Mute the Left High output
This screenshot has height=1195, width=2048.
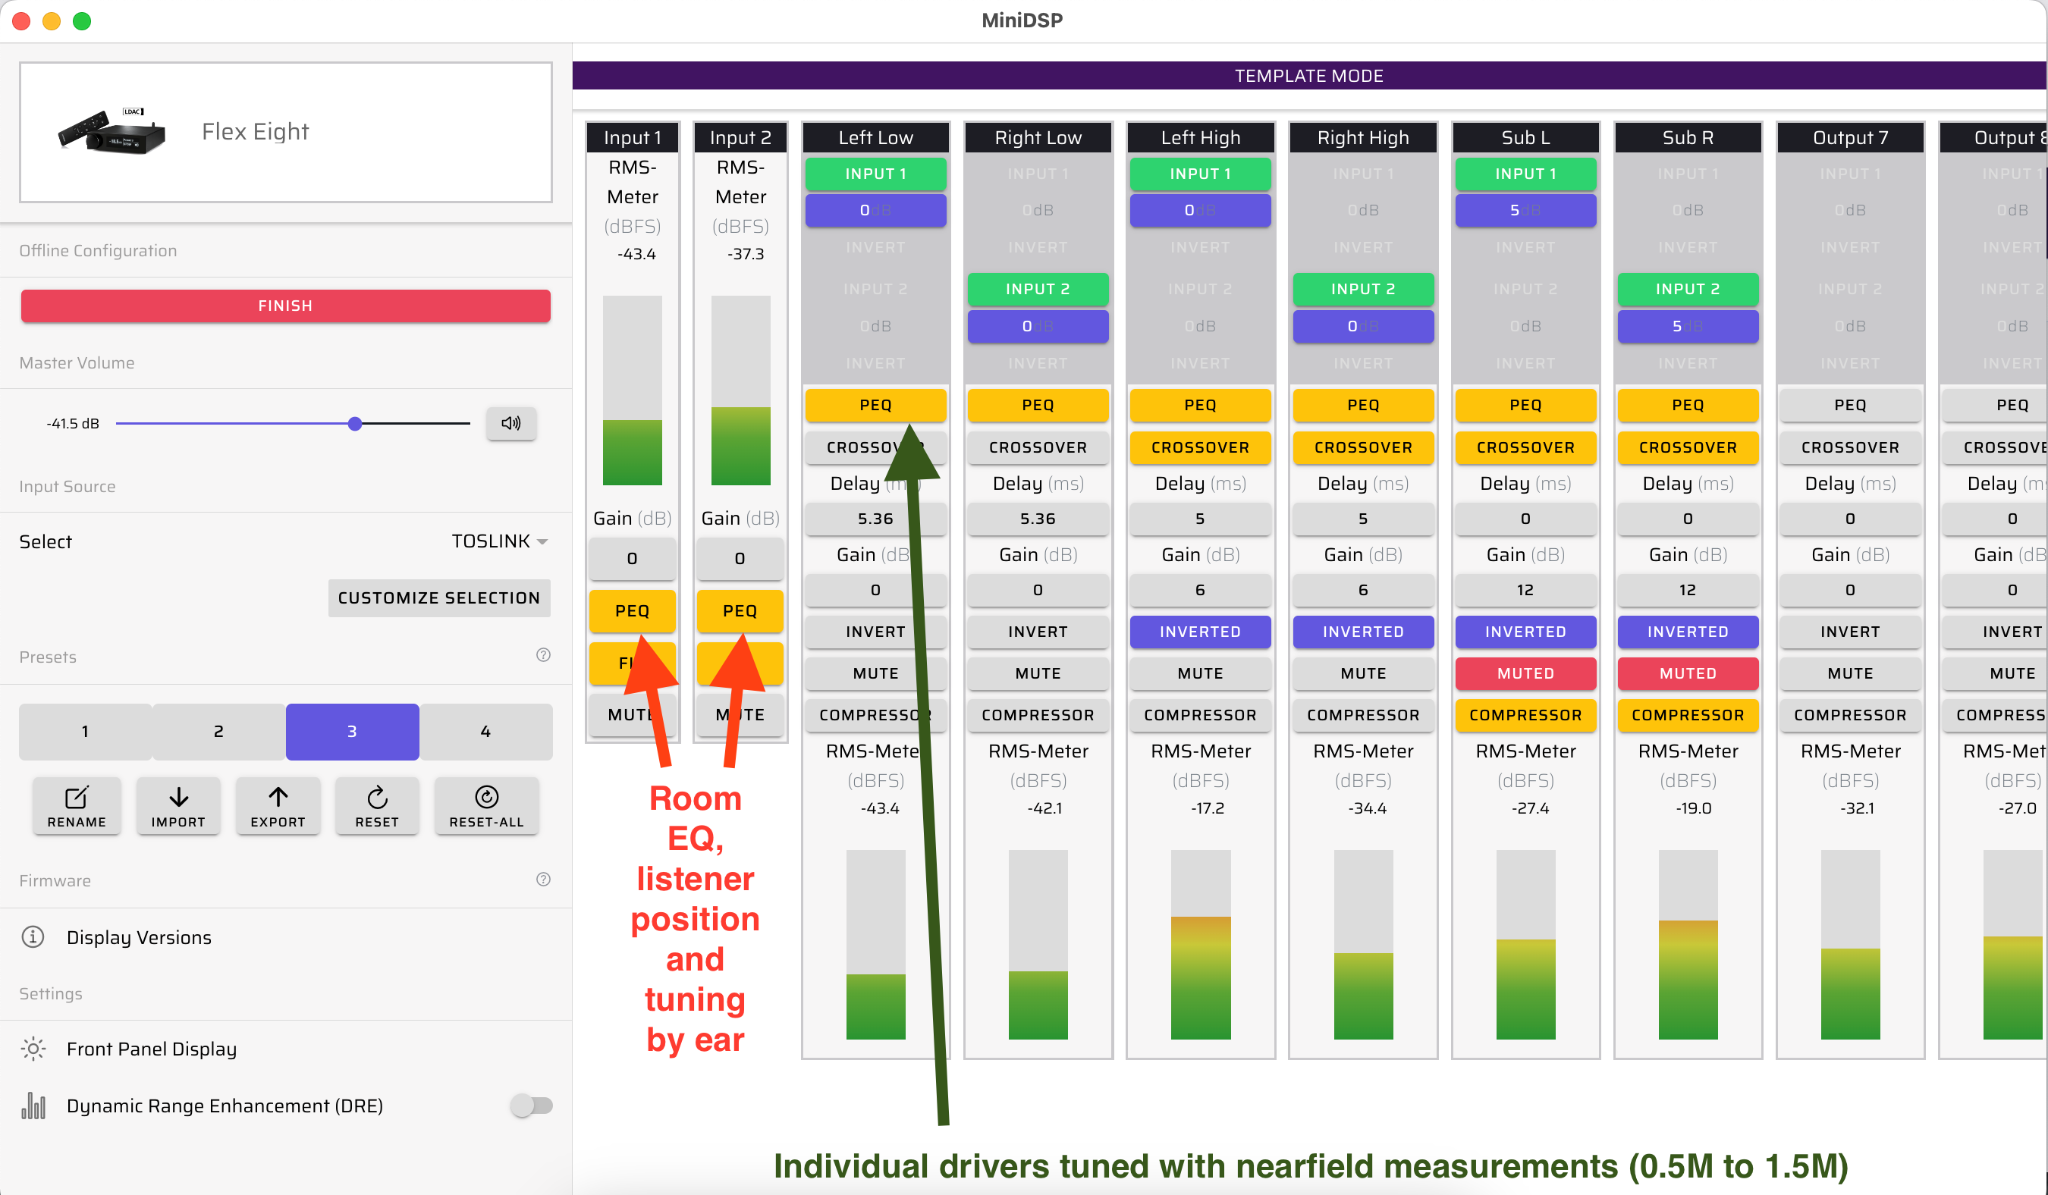point(1200,673)
